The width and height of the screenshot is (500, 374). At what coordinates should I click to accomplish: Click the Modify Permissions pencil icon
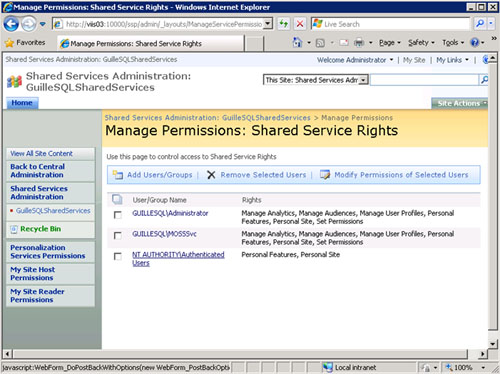pos(325,175)
